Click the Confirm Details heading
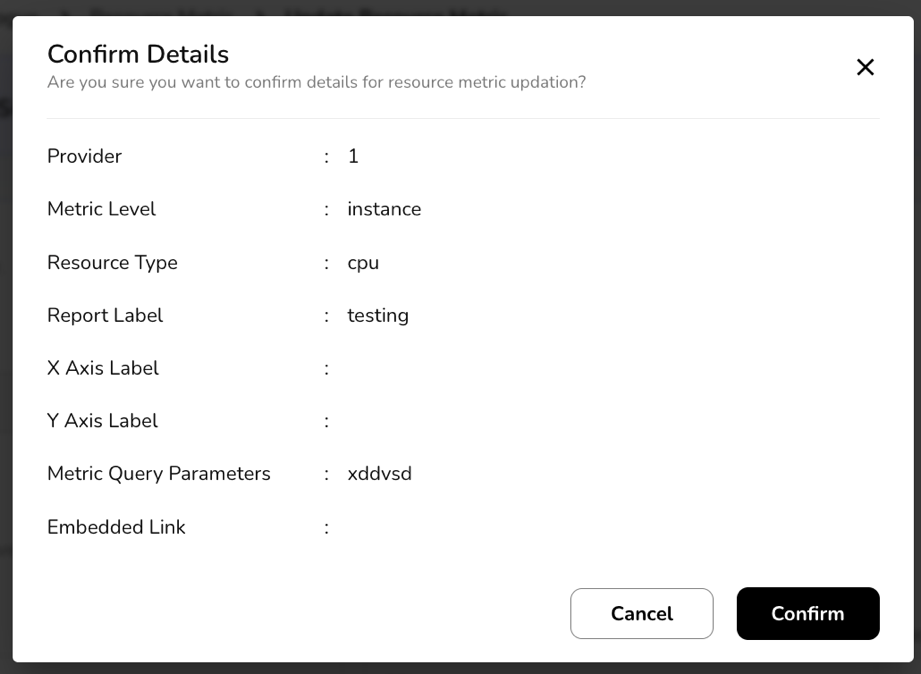Viewport: 921px width, 674px height. coord(138,54)
